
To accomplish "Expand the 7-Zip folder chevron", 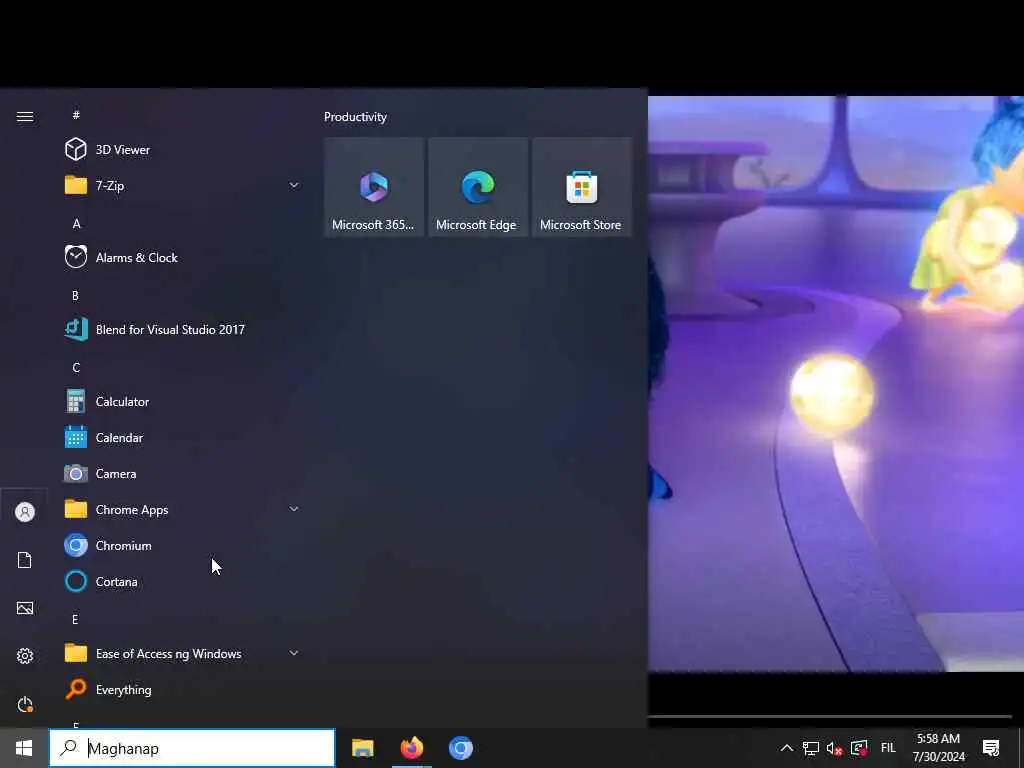I will tap(294, 185).
